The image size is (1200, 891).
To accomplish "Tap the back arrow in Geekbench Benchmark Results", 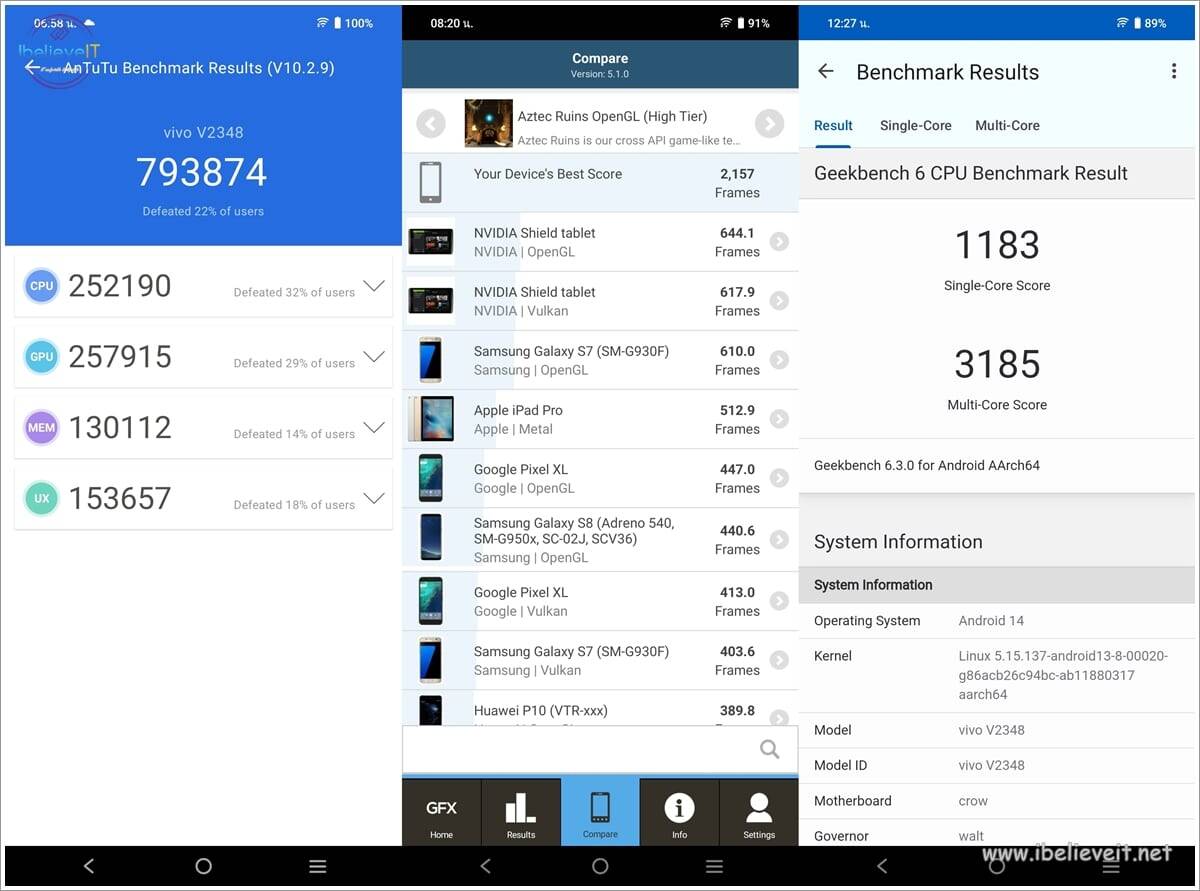I will point(825,72).
